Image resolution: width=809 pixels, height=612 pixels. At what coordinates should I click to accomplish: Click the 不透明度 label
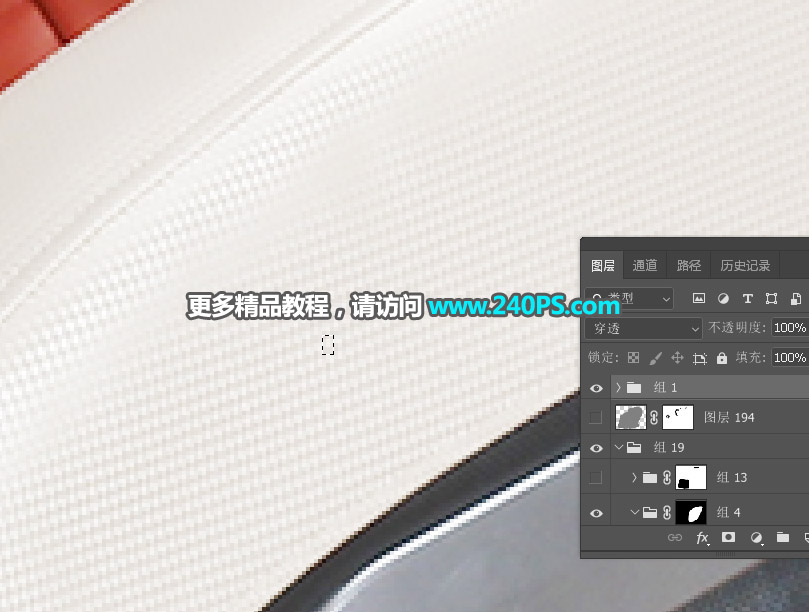coord(737,328)
